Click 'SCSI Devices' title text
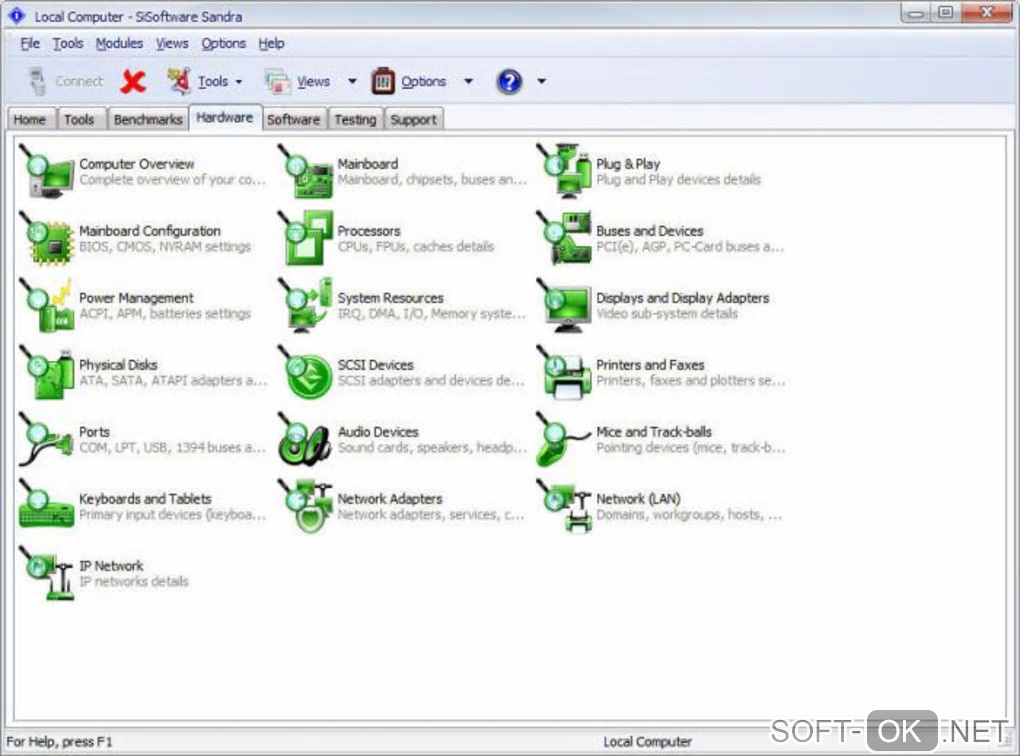The image size is (1020, 756). pyautogui.click(x=375, y=365)
